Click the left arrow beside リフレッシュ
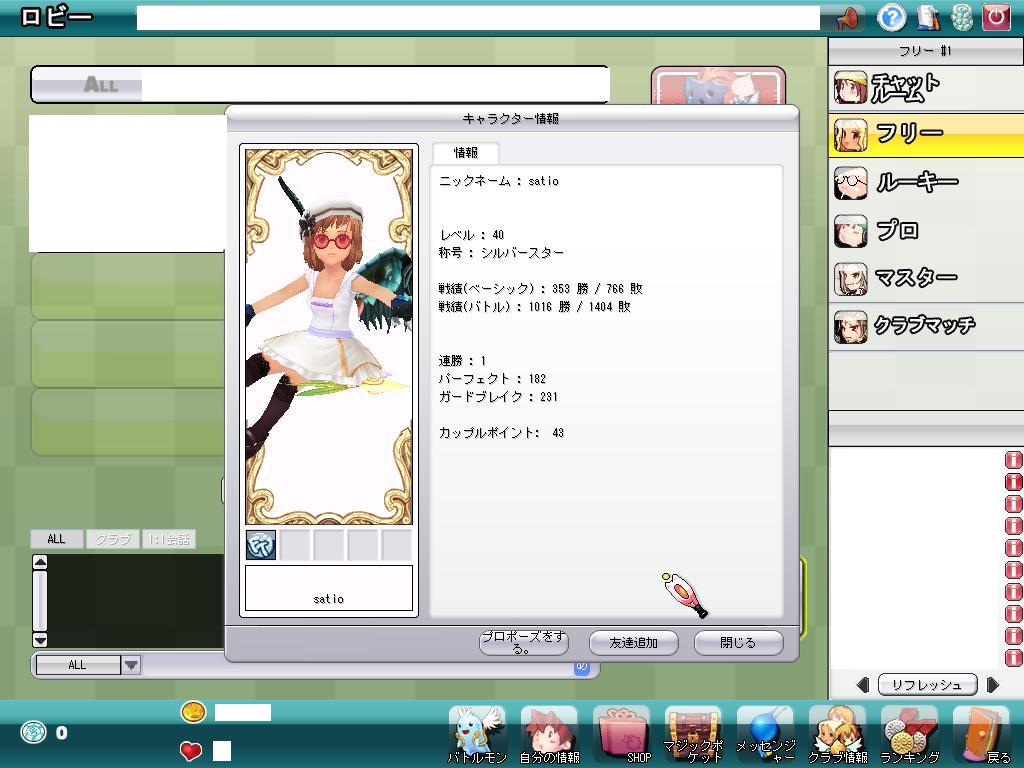 coord(863,685)
